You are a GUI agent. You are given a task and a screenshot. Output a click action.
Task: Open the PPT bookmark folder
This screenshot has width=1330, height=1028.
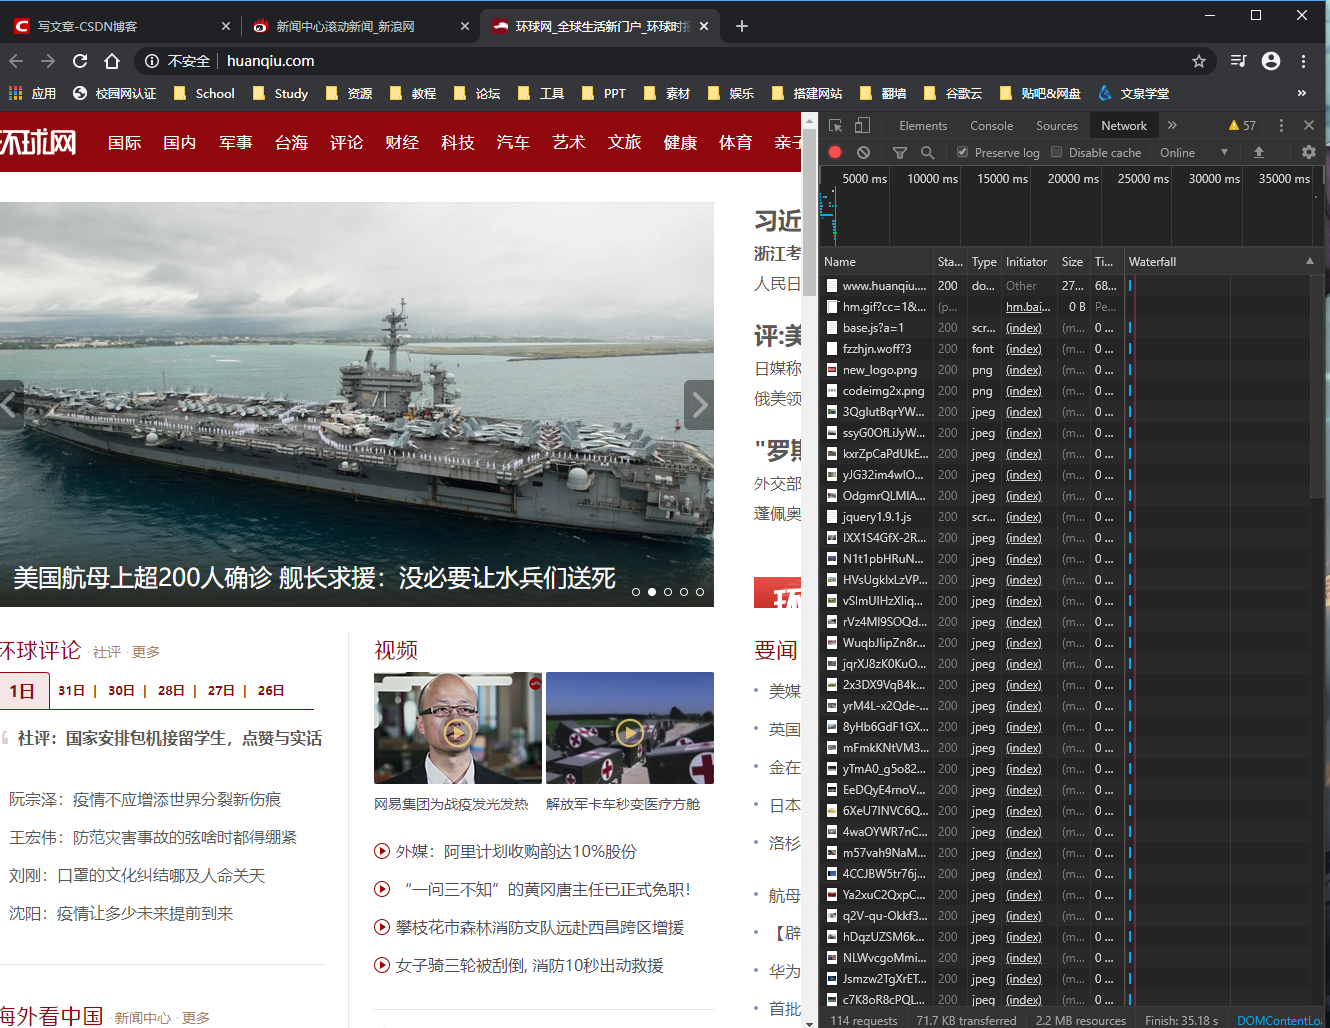click(x=603, y=93)
